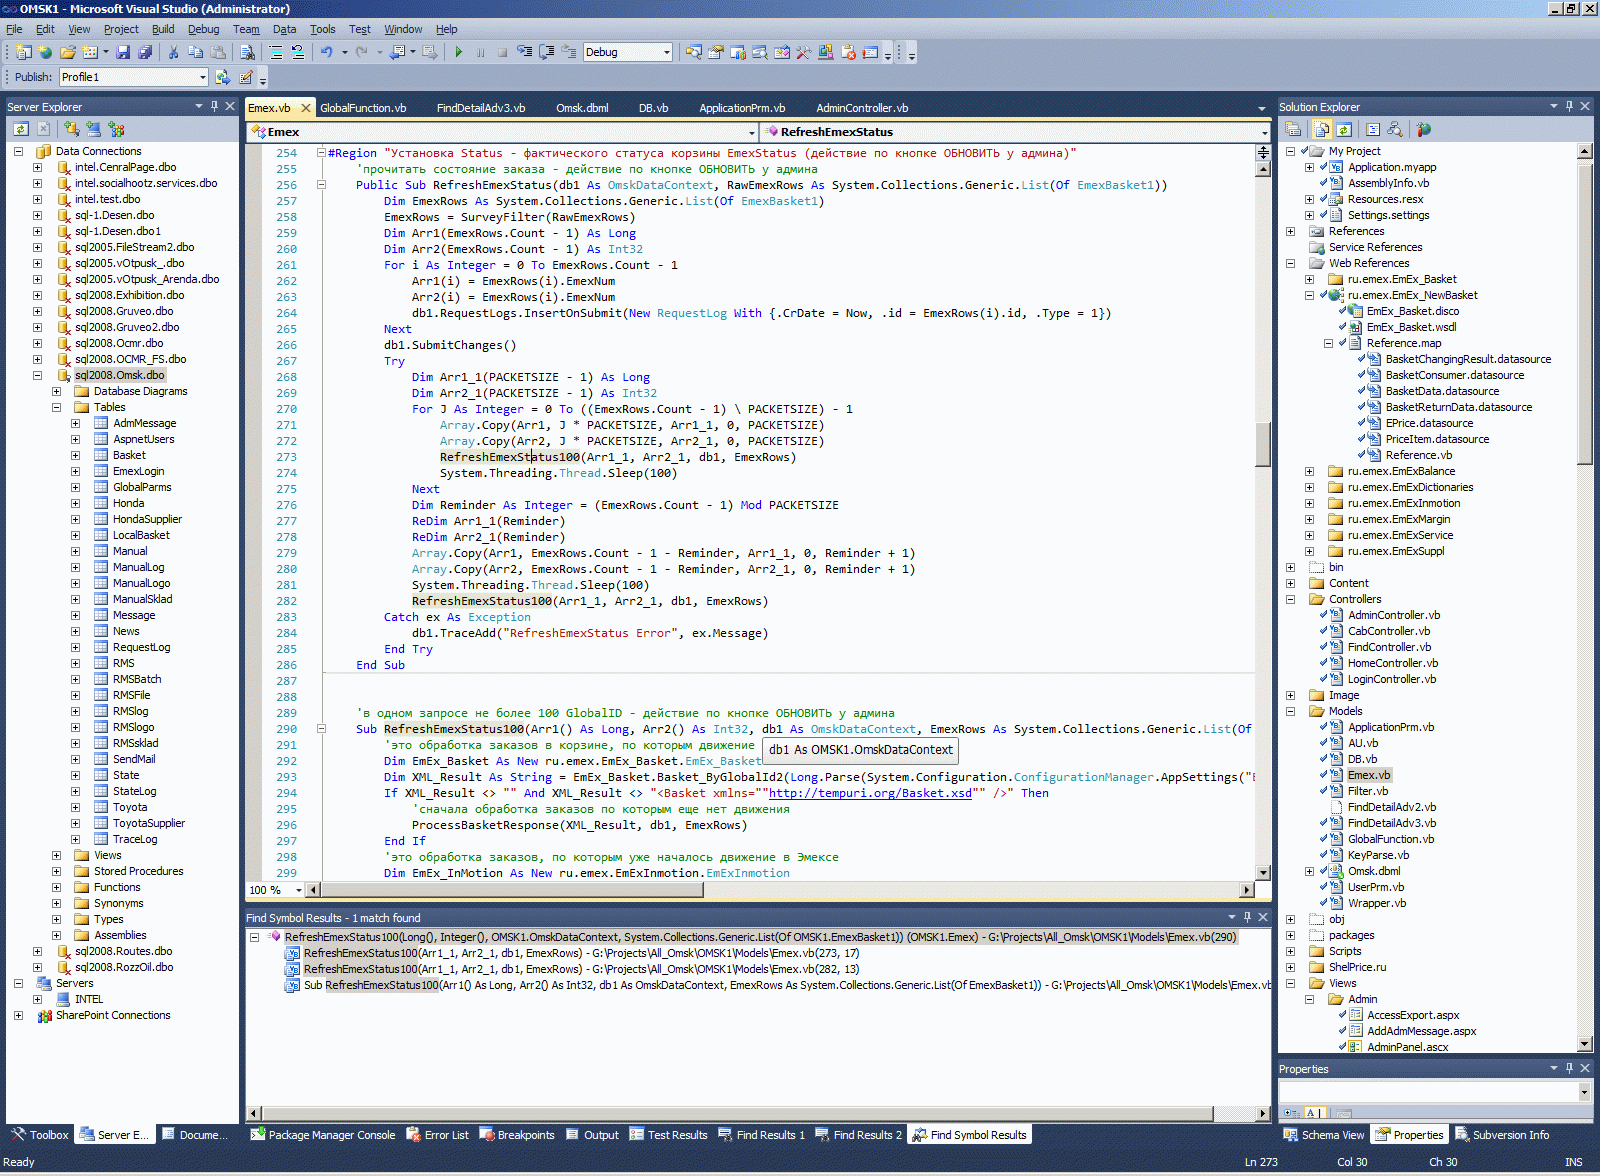Click the Undo arrow icon
1600x1176 pixels.
click(326, 52)
